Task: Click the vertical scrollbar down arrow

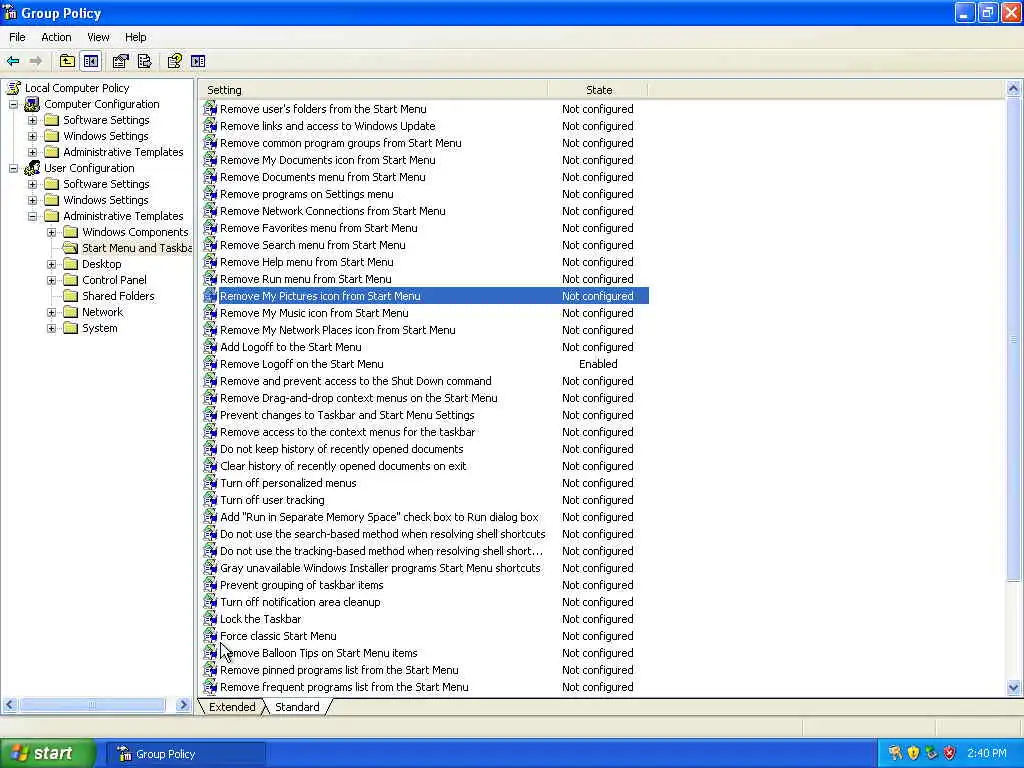Action: click(1013, 687)
